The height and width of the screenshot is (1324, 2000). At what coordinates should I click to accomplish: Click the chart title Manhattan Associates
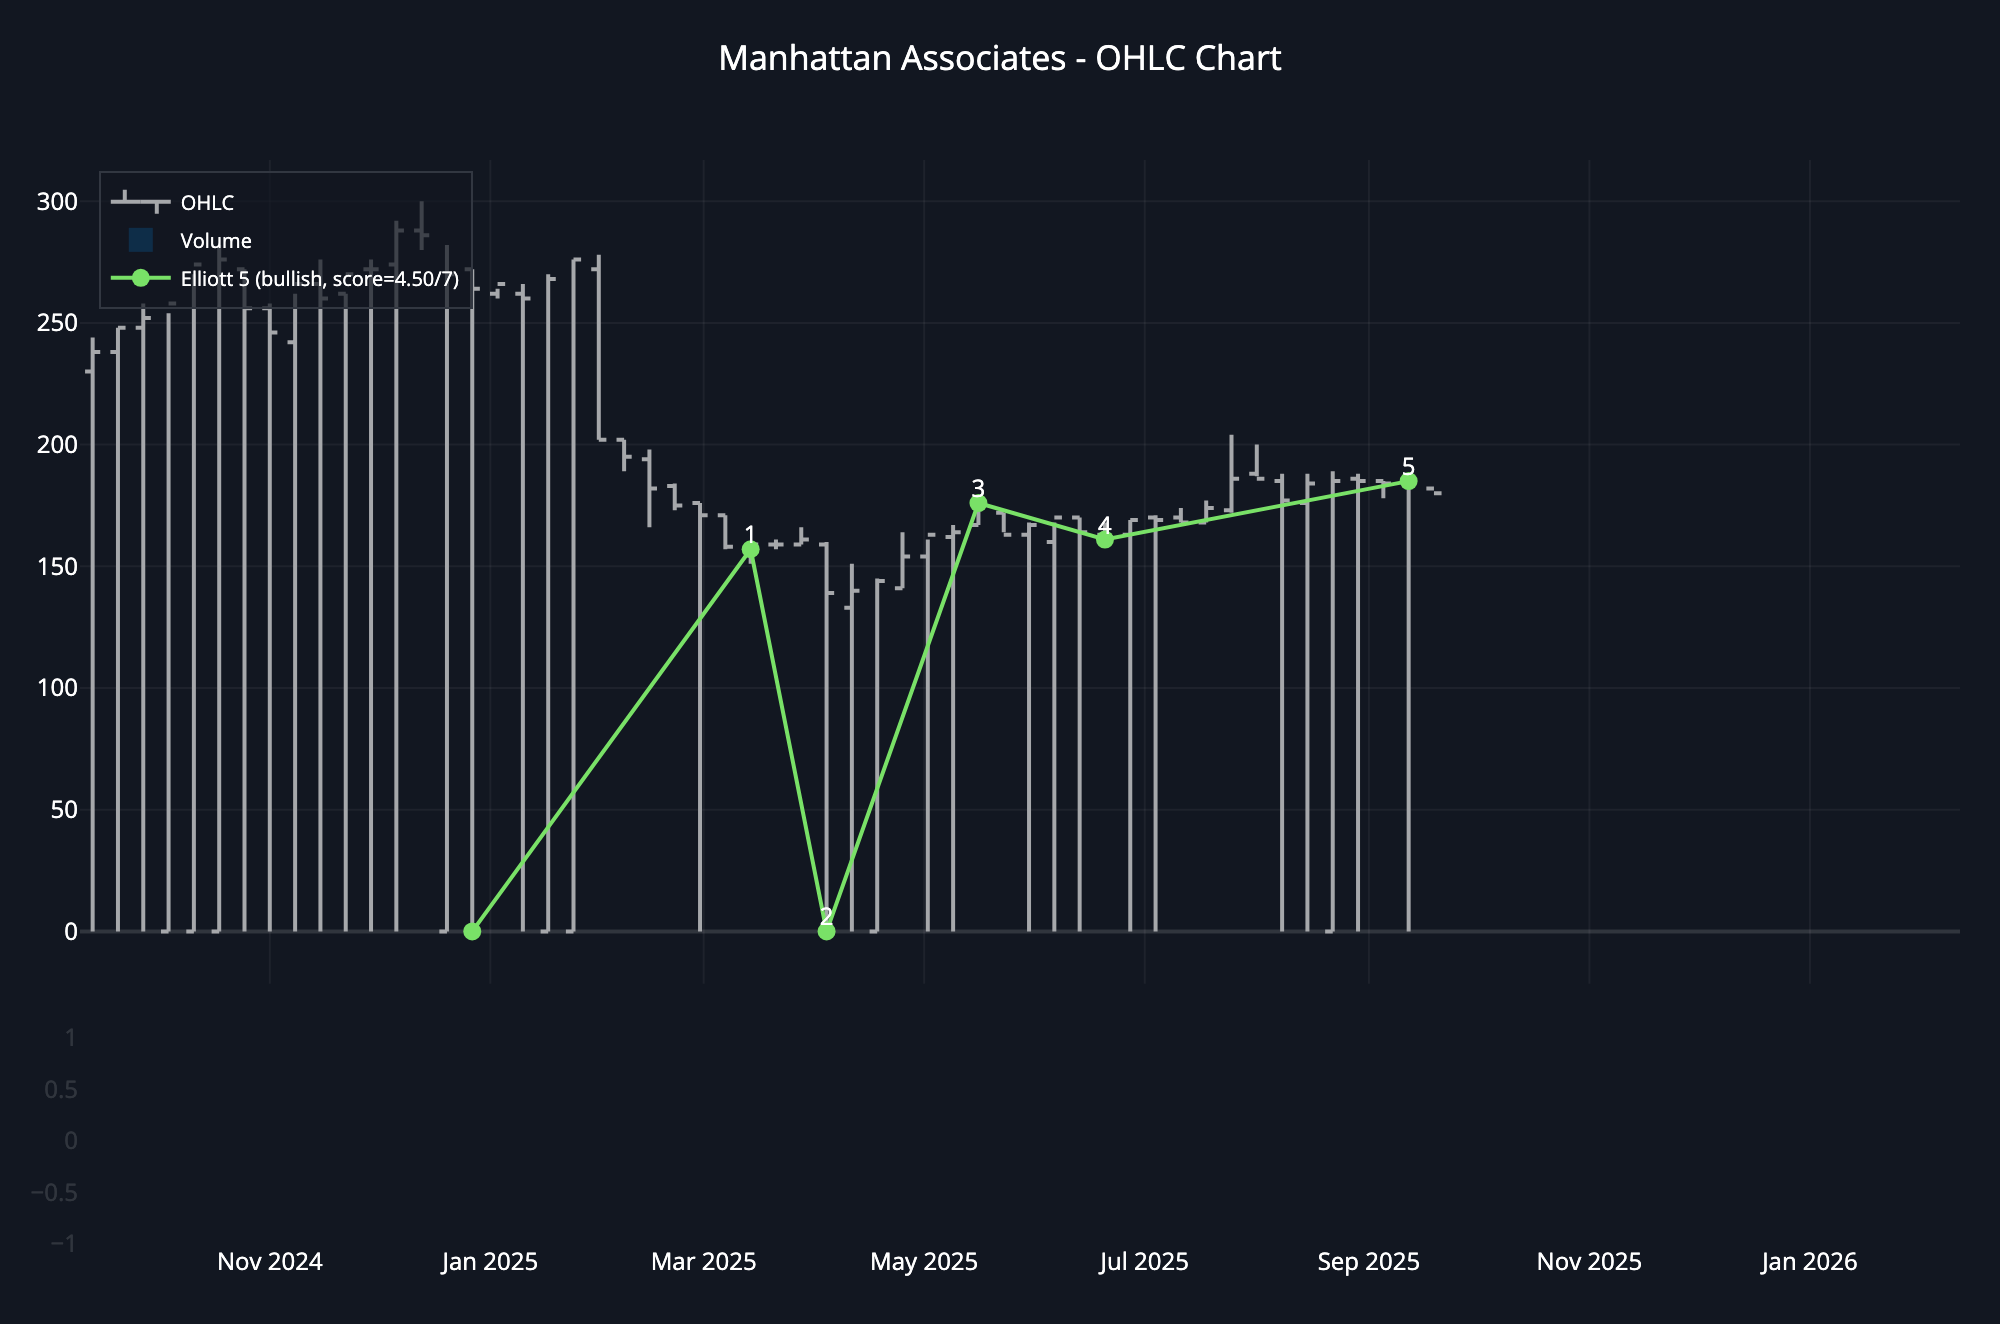coord(999,59)
